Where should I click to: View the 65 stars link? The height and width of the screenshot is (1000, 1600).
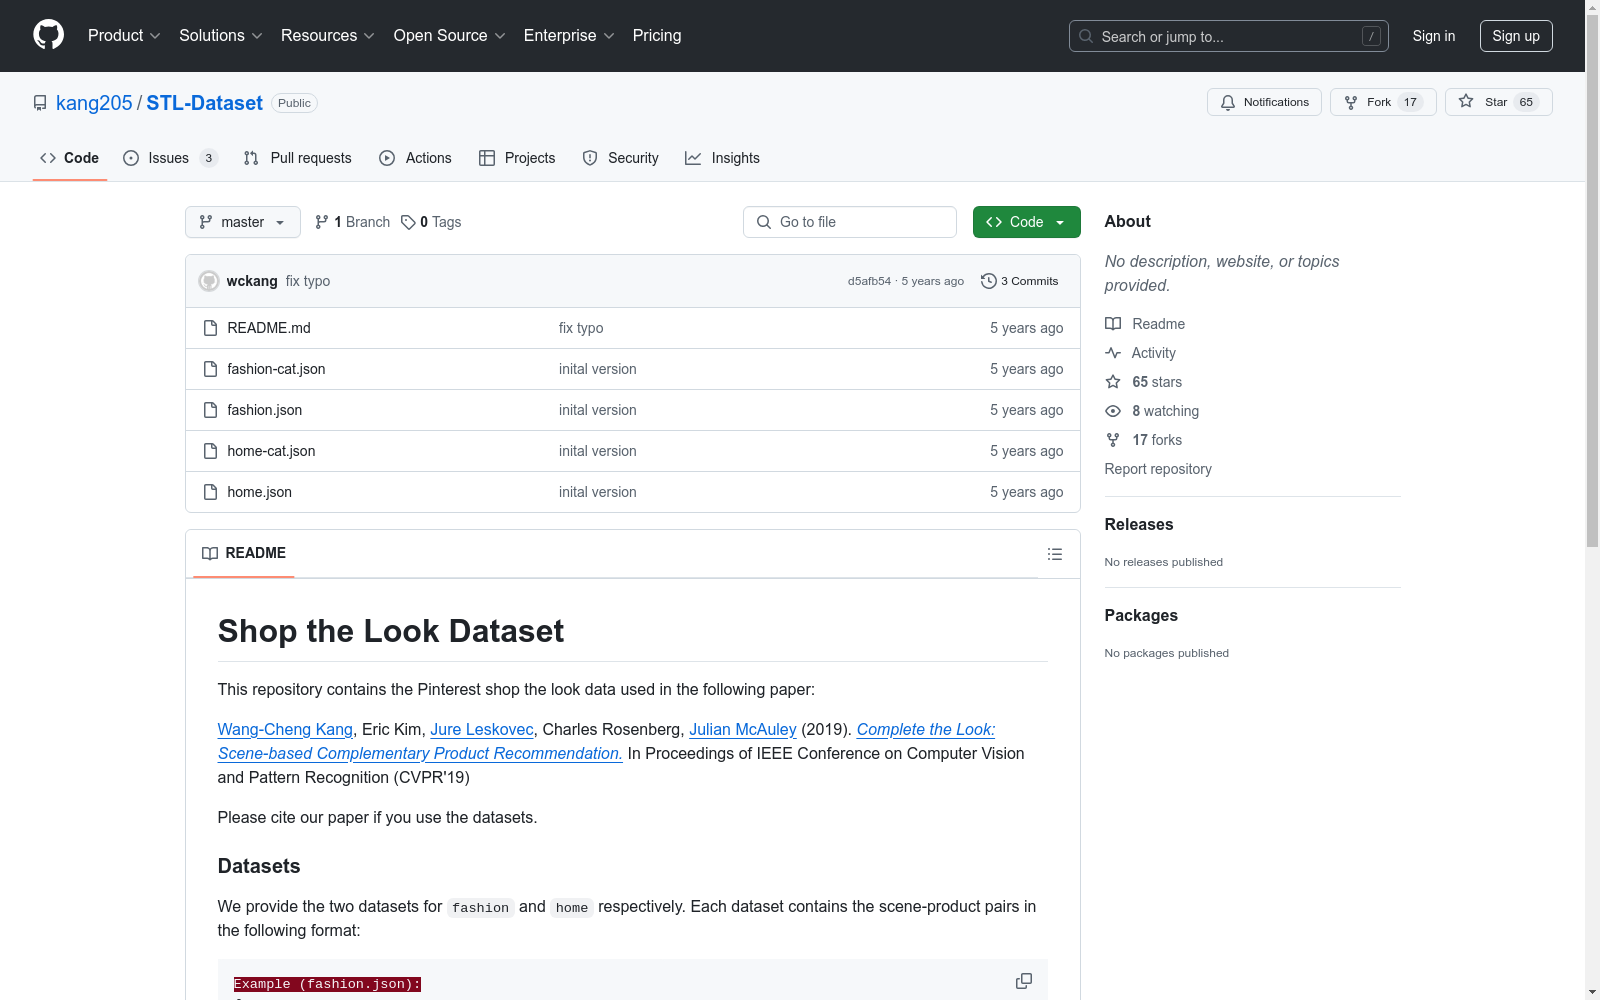1144,382
